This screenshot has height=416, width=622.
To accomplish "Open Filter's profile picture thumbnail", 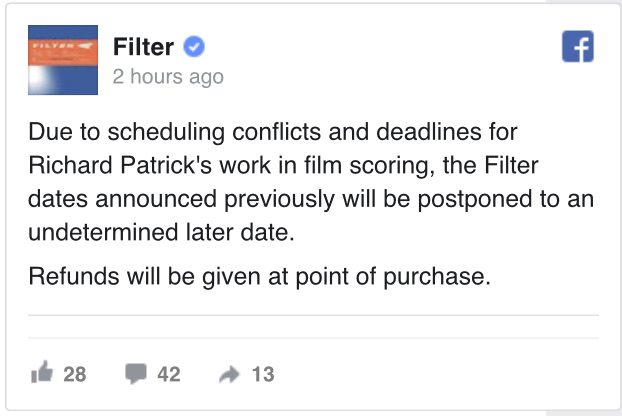I will (x=63, y=60).
